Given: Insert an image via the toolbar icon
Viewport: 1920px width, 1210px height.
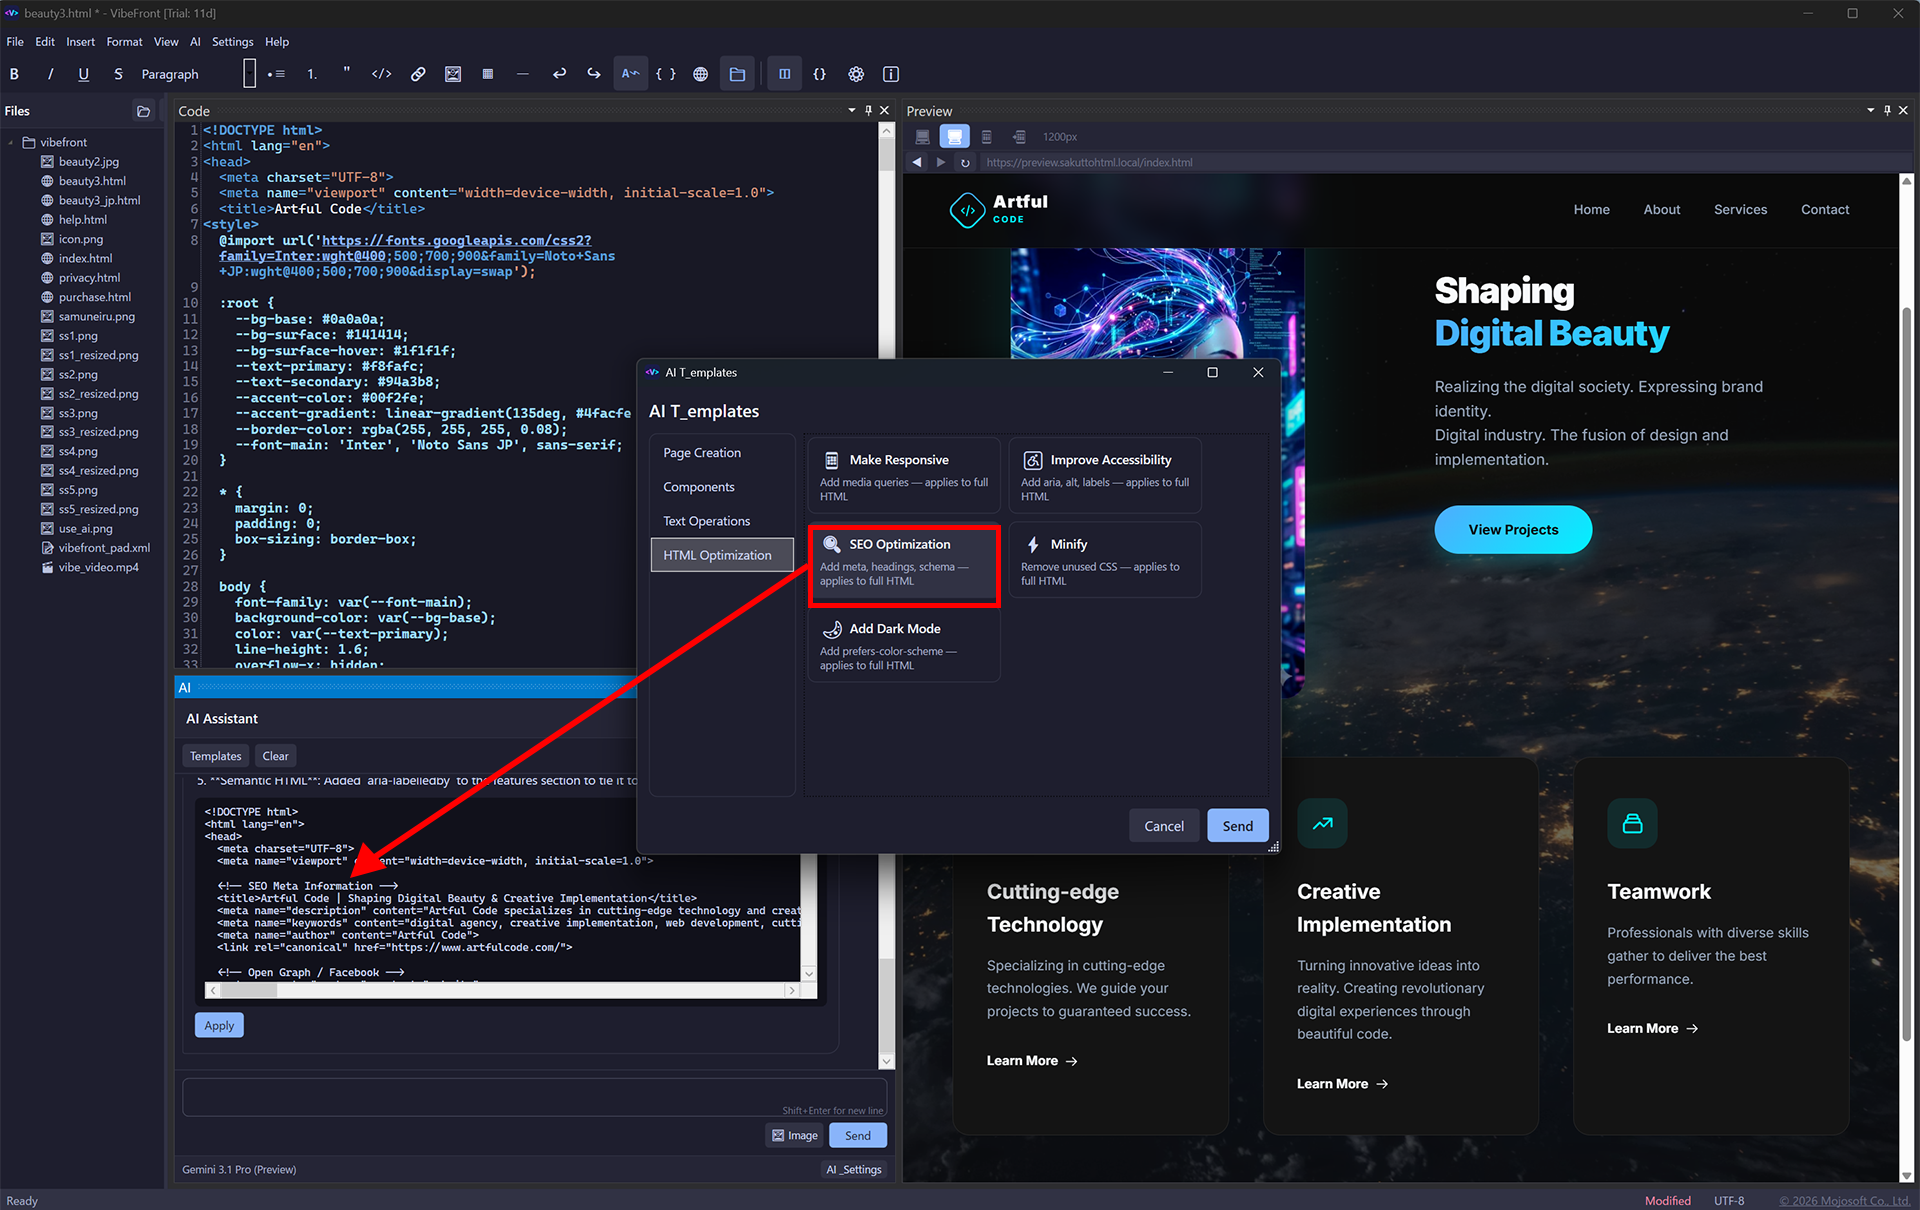Looking at the screenshot, I should pos(453,73).
